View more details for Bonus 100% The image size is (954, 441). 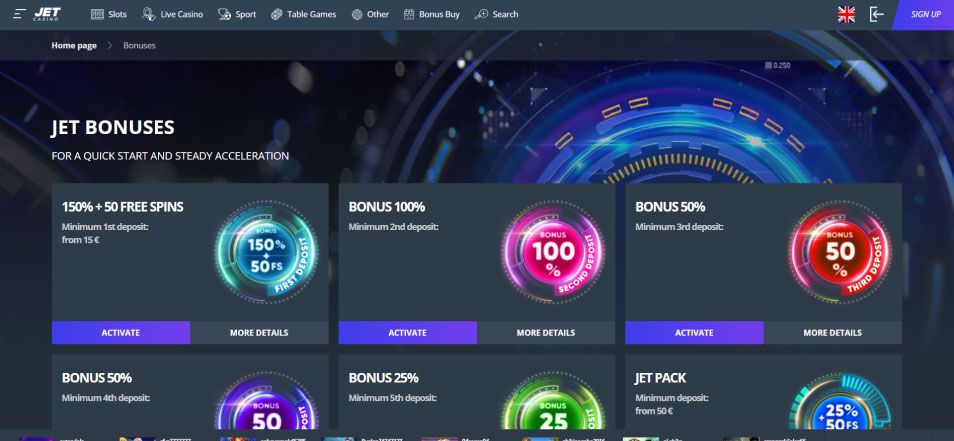pos(546,333)
